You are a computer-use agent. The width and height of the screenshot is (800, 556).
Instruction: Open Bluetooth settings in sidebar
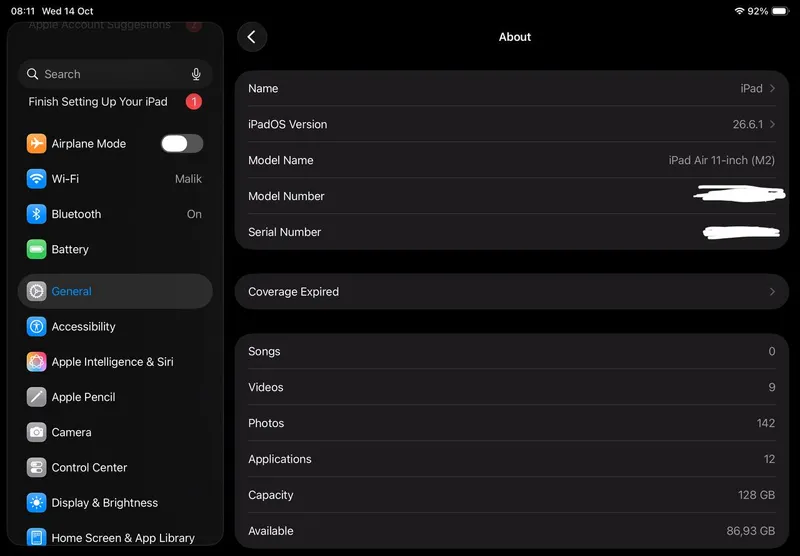click(x=115, y=214)
